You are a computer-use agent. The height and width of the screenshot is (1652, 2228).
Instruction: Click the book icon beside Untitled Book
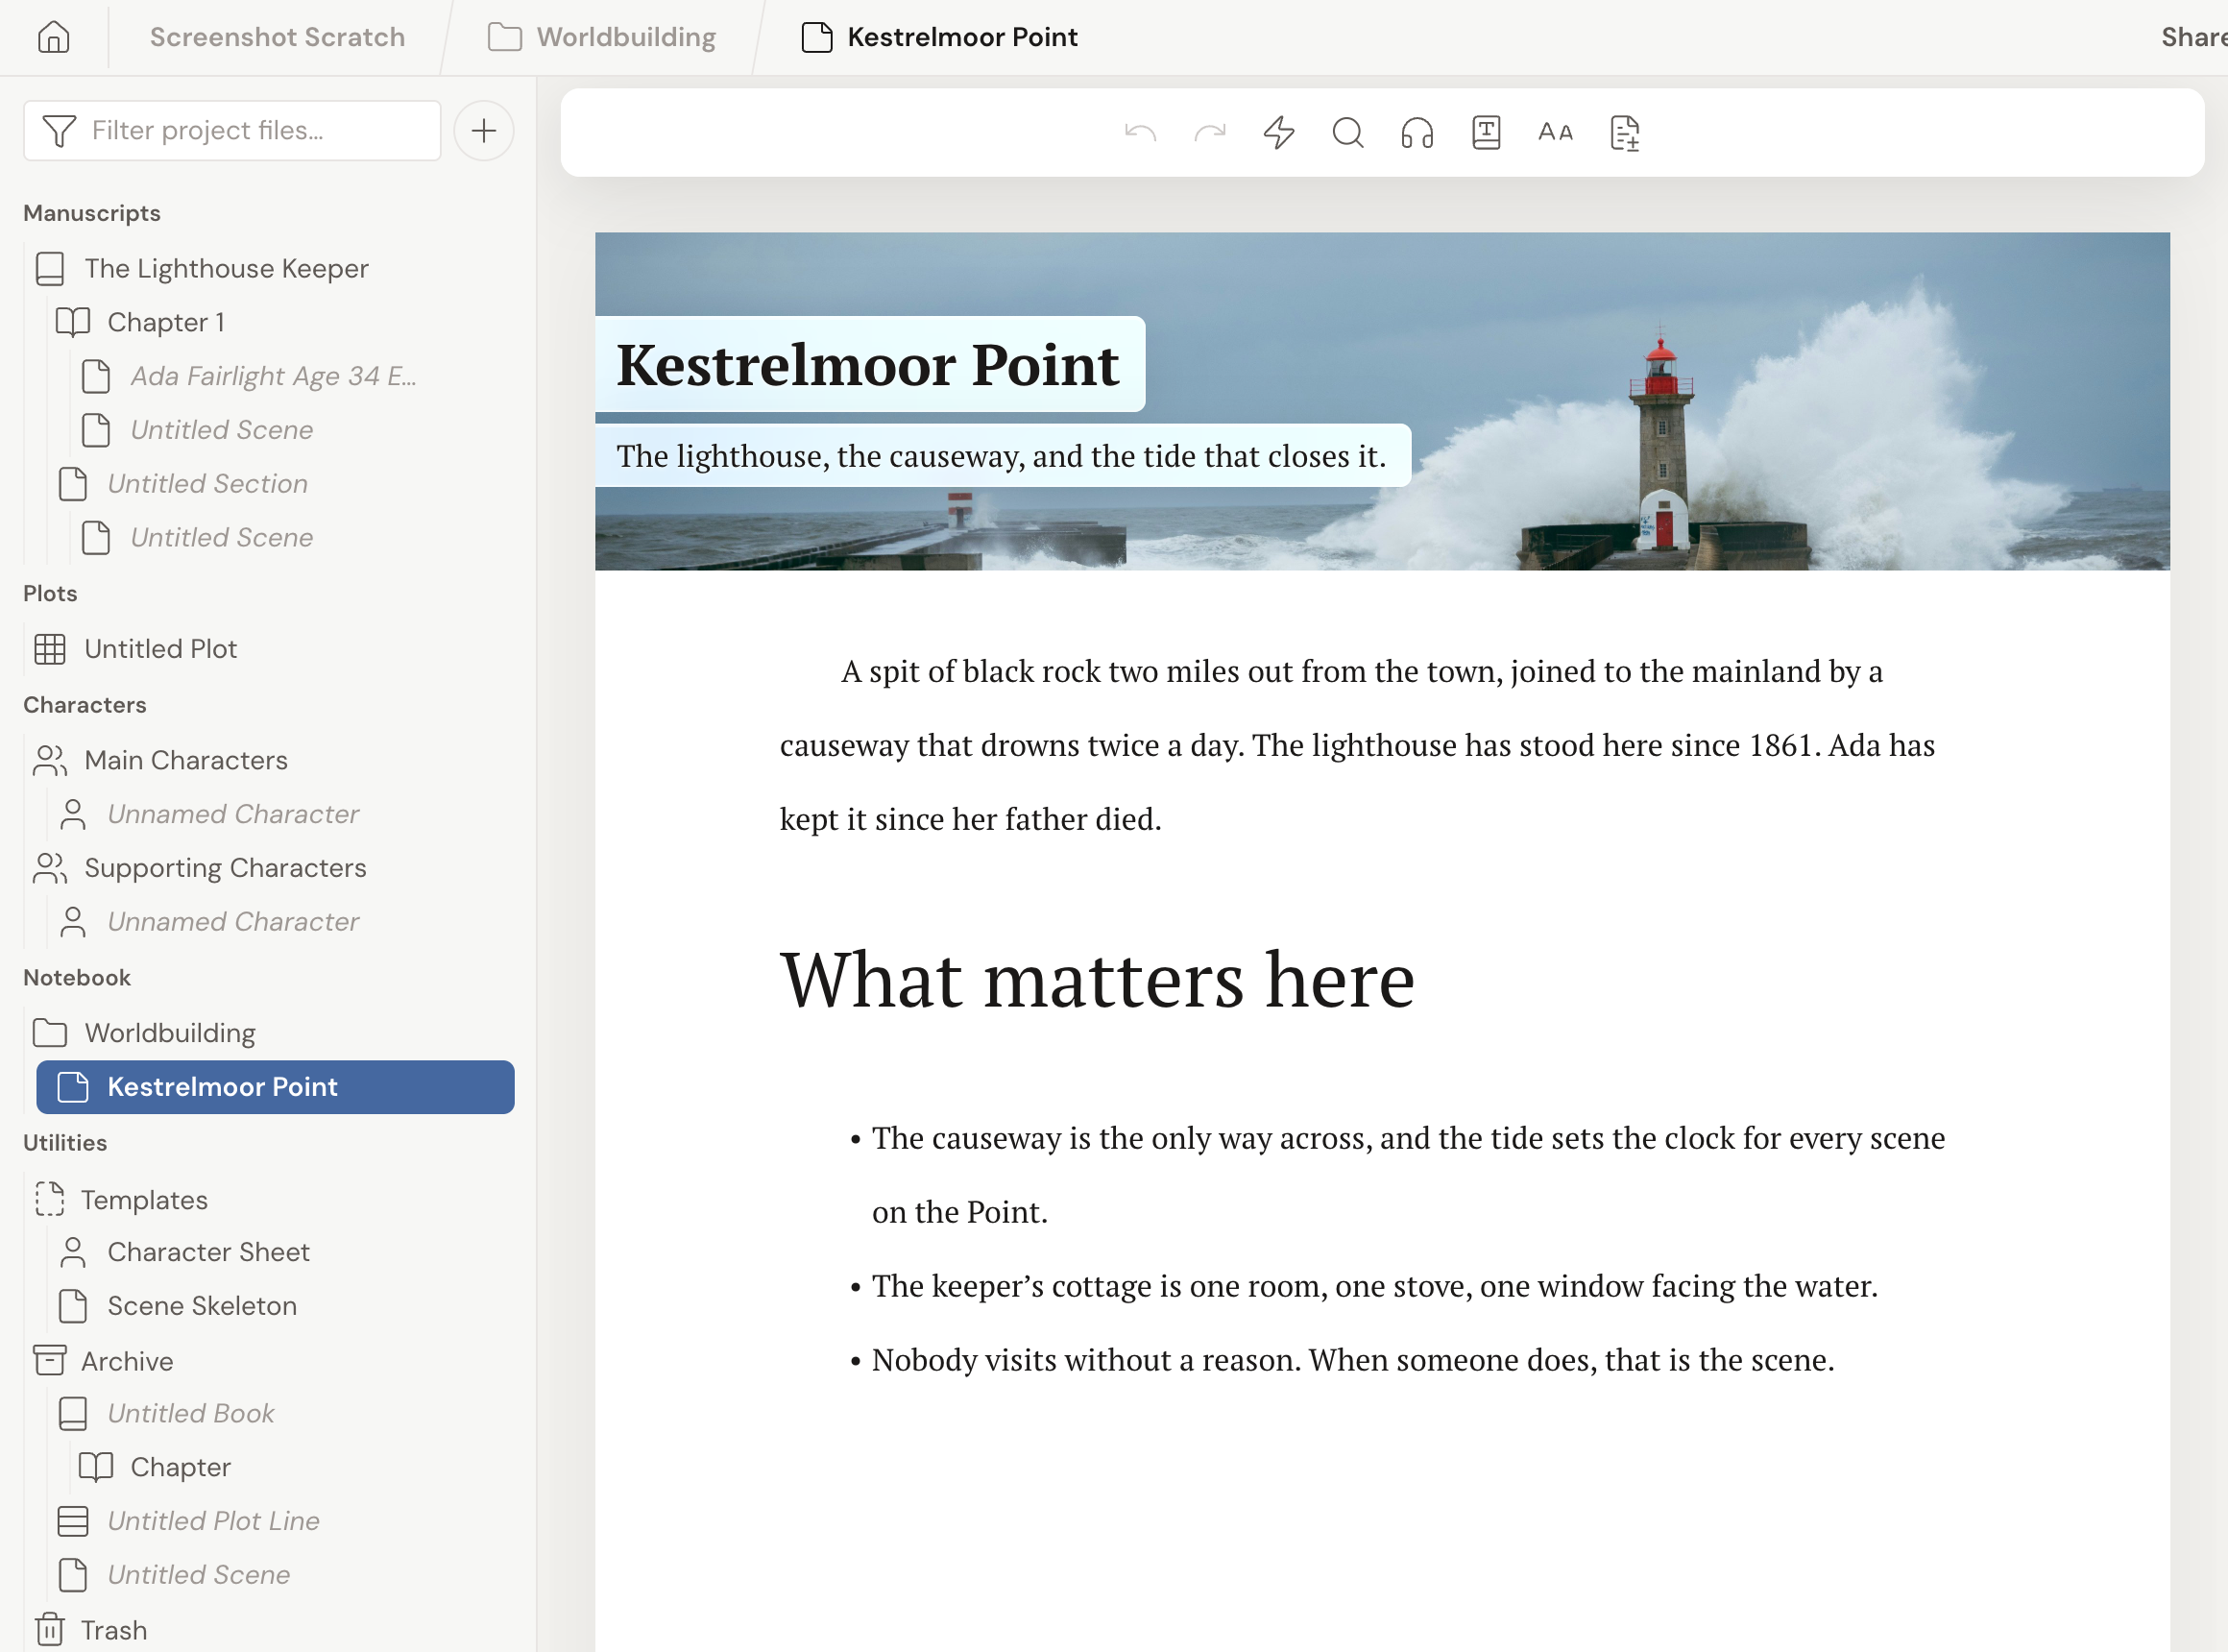pos(73,1414)
